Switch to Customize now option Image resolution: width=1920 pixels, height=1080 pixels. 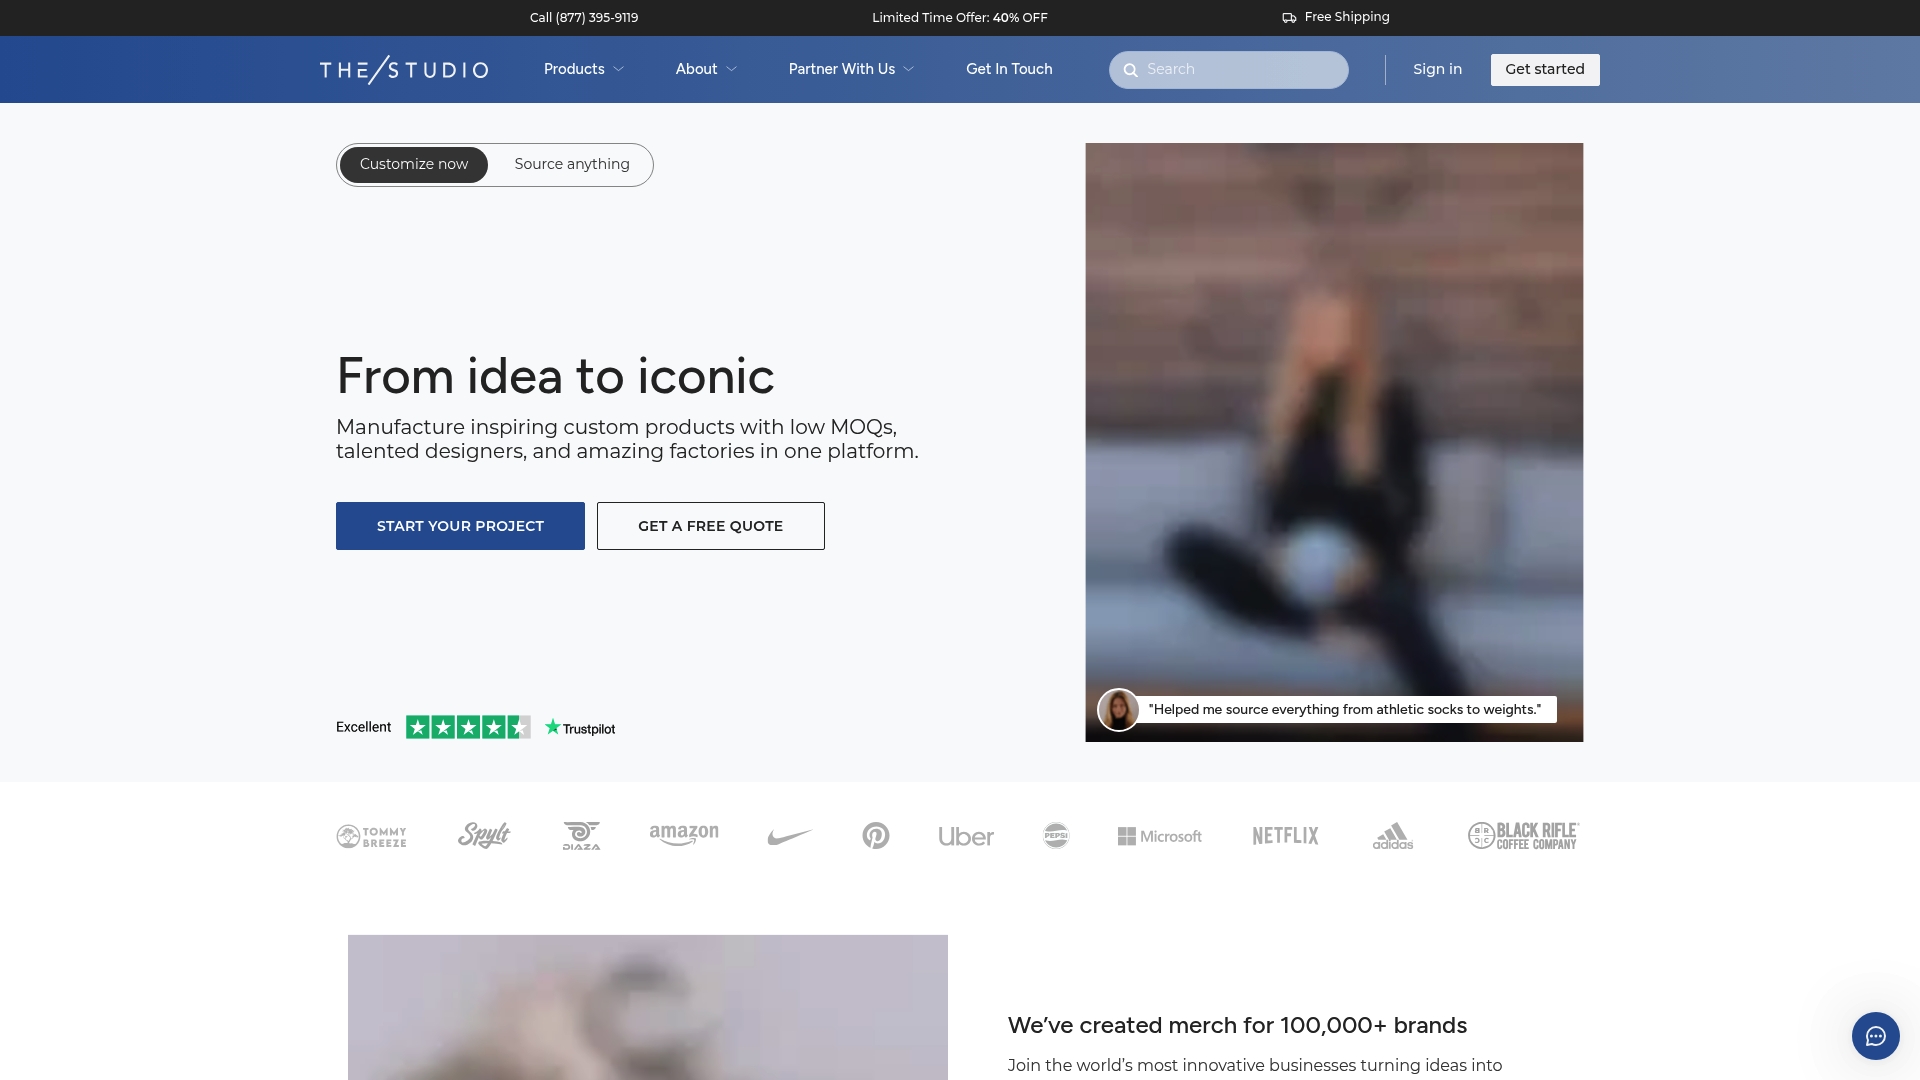tap(414, 165)
